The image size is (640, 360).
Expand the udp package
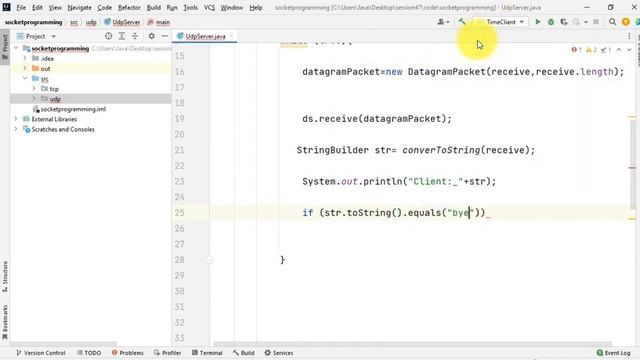coord(34,99)
